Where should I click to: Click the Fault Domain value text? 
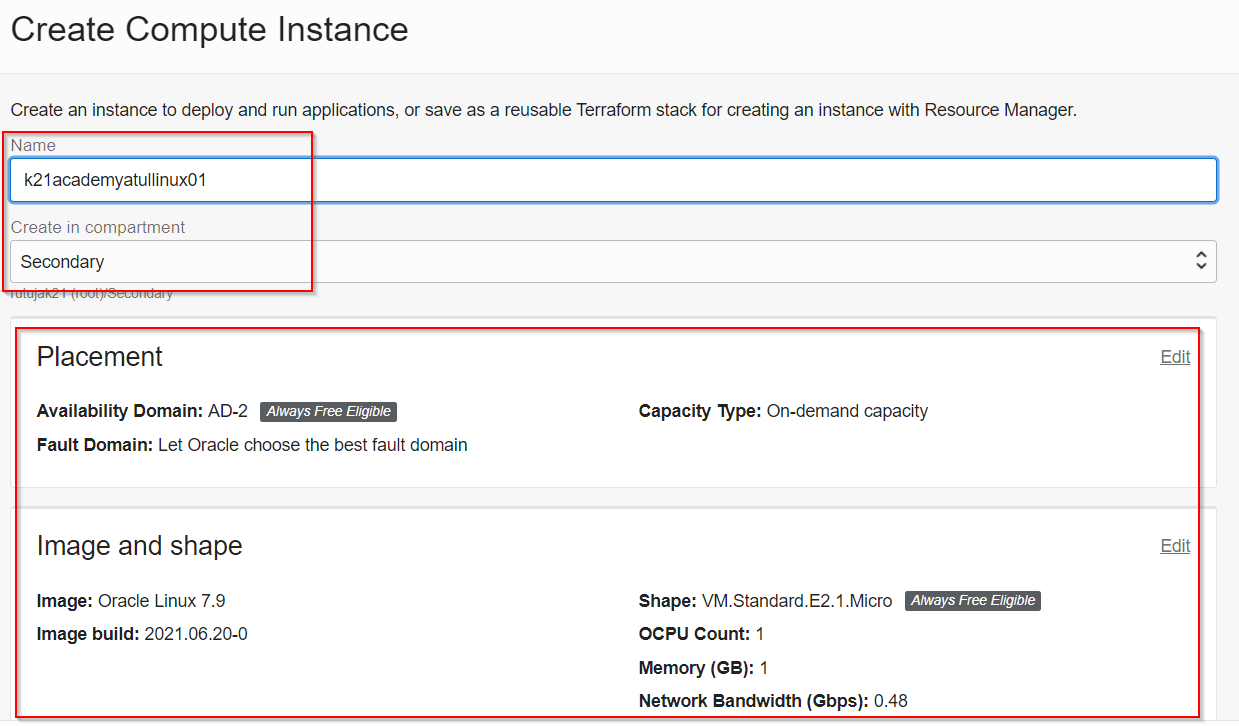point(312,445)
